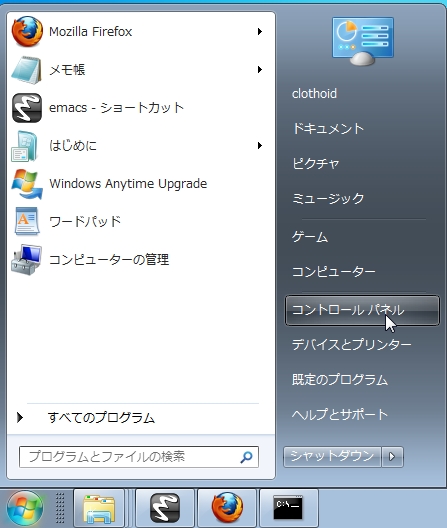
Task: Open コンピューター (Computer)
Action: [x=333, y=271]
